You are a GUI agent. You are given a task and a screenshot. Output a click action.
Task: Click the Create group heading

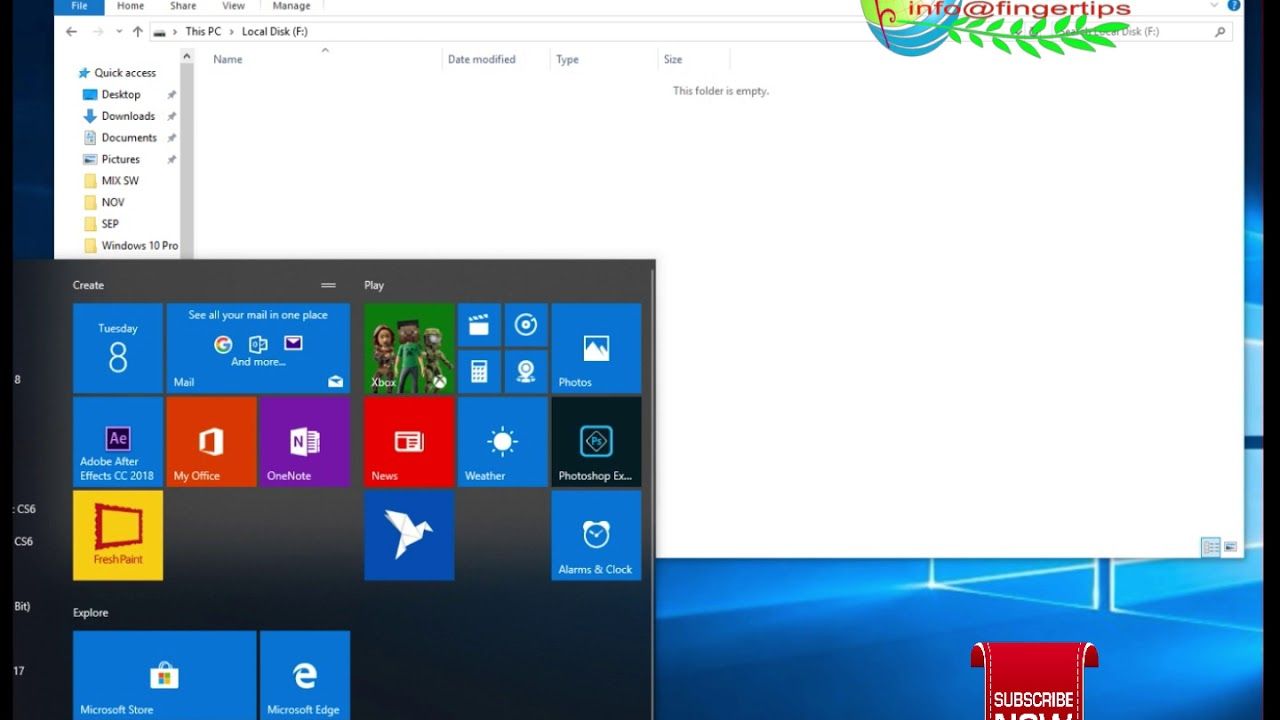click(x=88, y=285)
